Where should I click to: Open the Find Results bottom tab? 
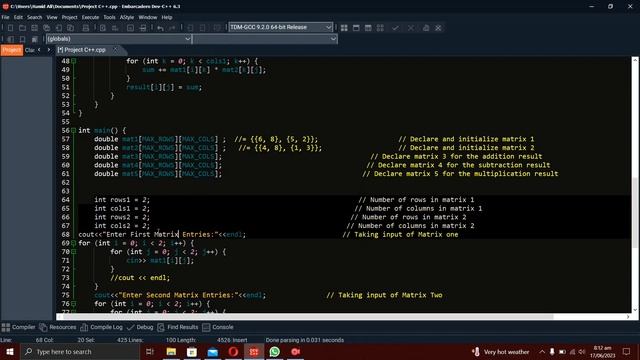[x=178, y=327]
